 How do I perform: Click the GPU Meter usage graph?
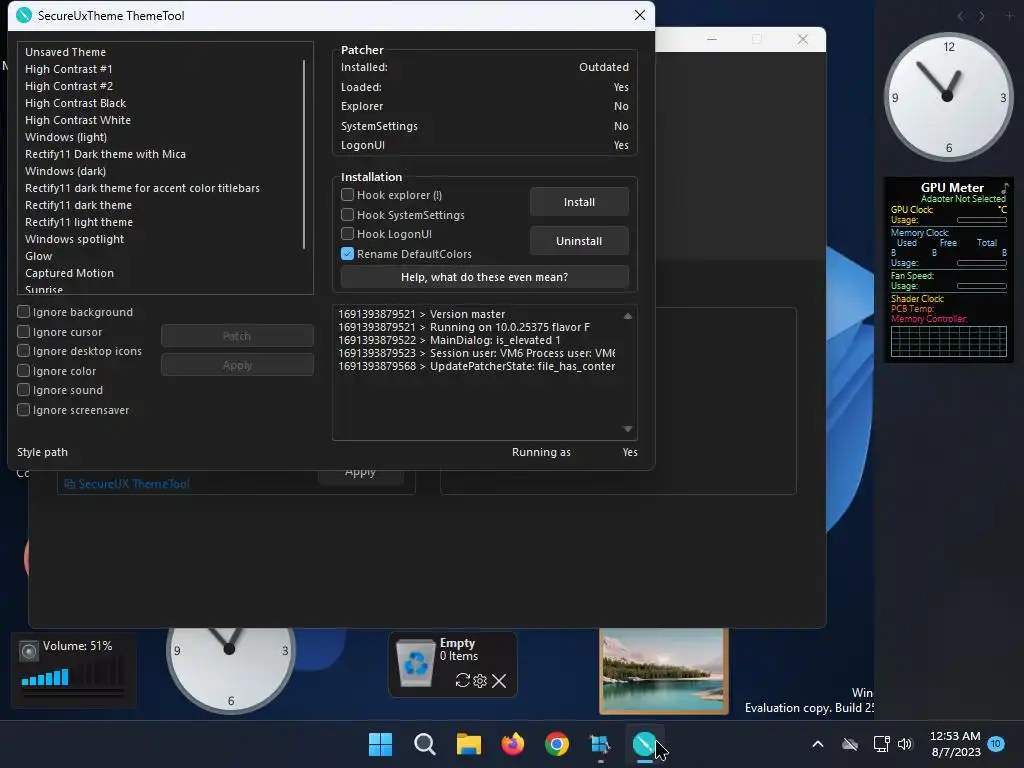948,341
